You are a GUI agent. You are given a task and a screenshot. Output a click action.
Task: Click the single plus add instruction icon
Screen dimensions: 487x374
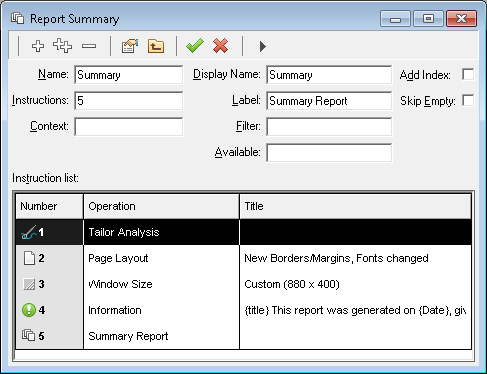(38, 46)
